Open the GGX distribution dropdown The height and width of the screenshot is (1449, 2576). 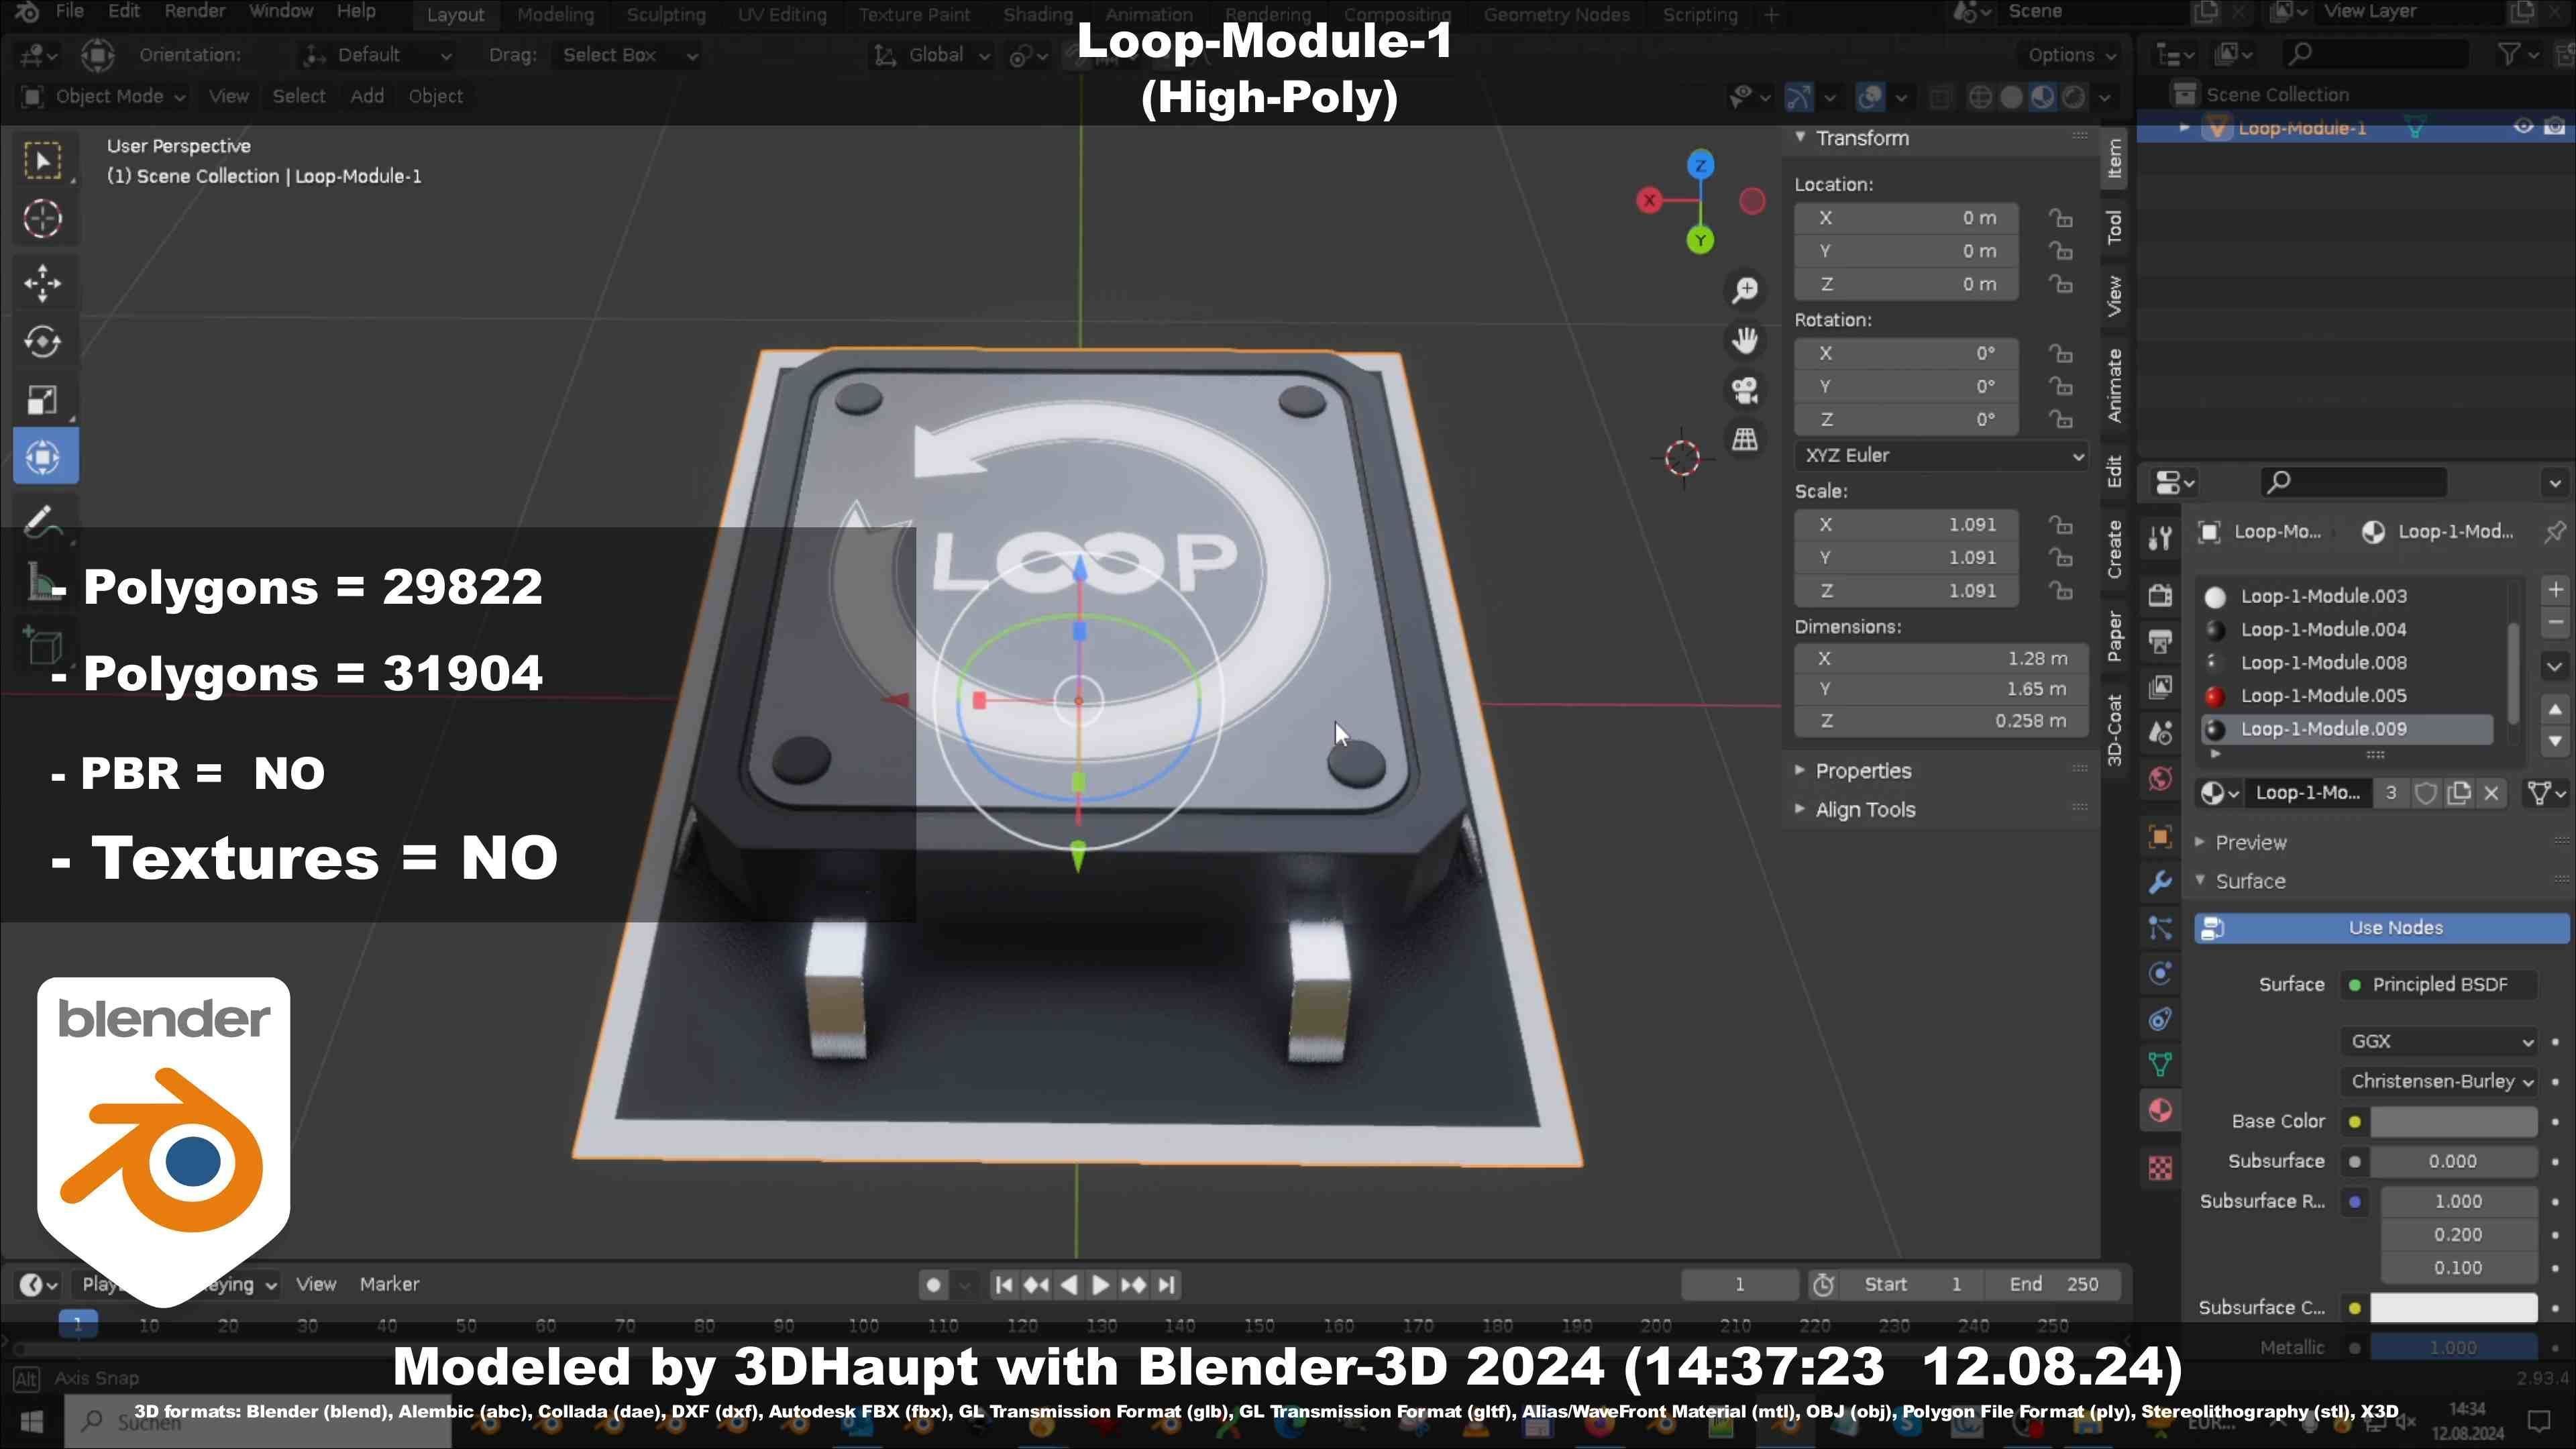coord(2439,1042)
